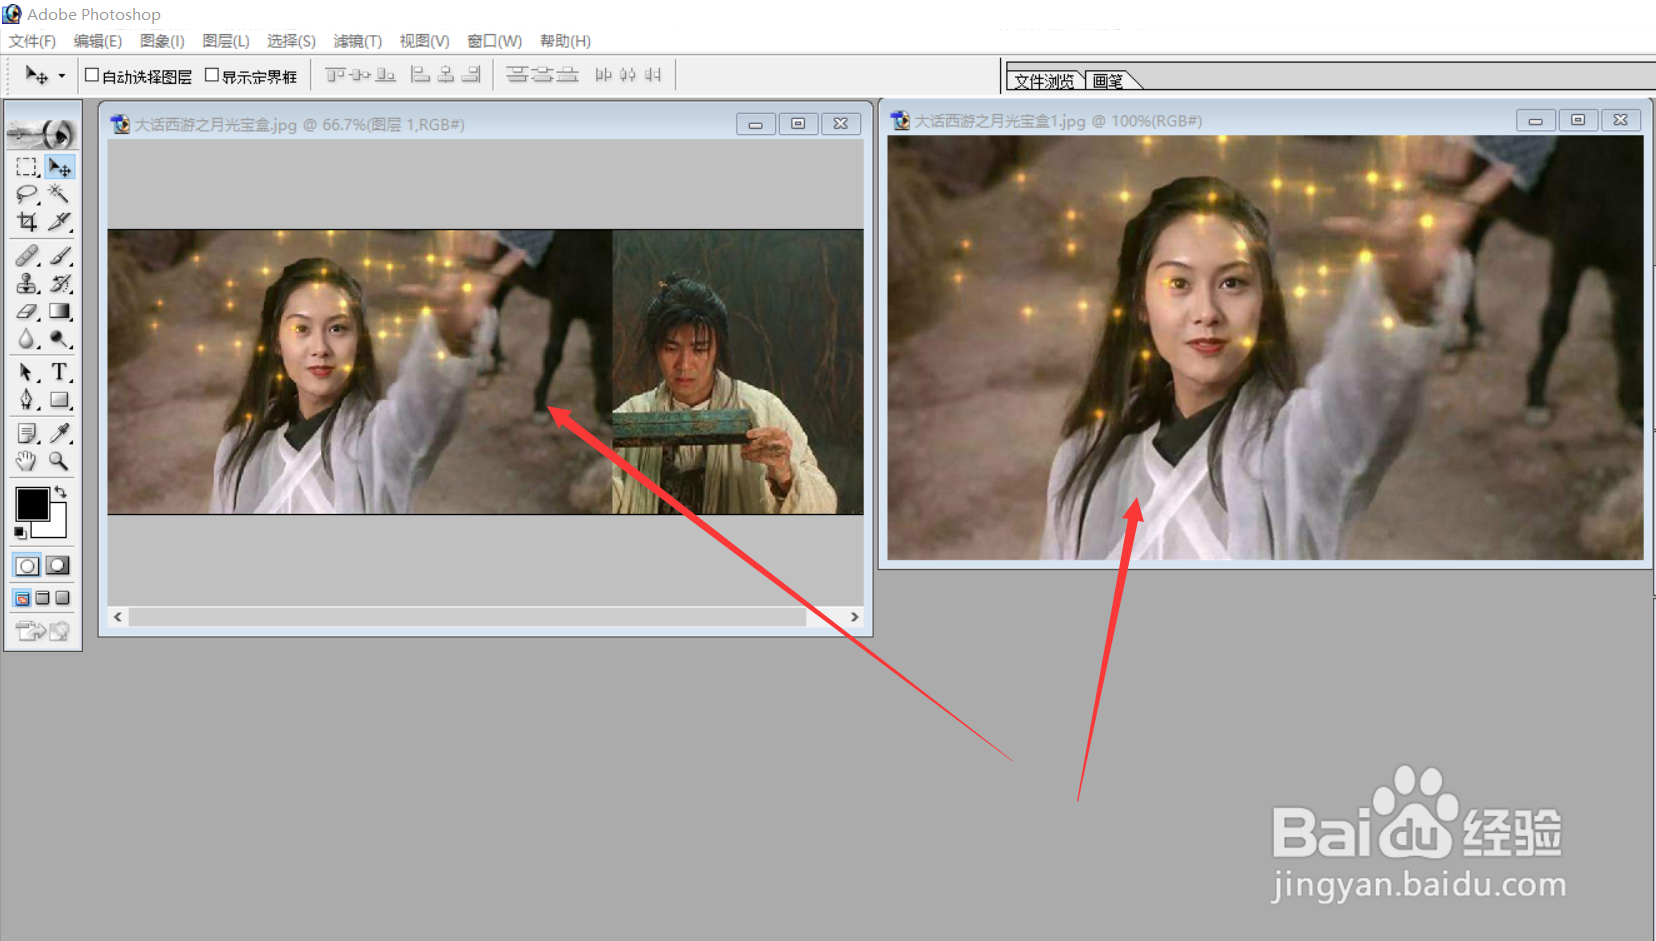Open the 图象(I) menu
The width and height of the screenshot is (1656, 941).
pos(162,41)
